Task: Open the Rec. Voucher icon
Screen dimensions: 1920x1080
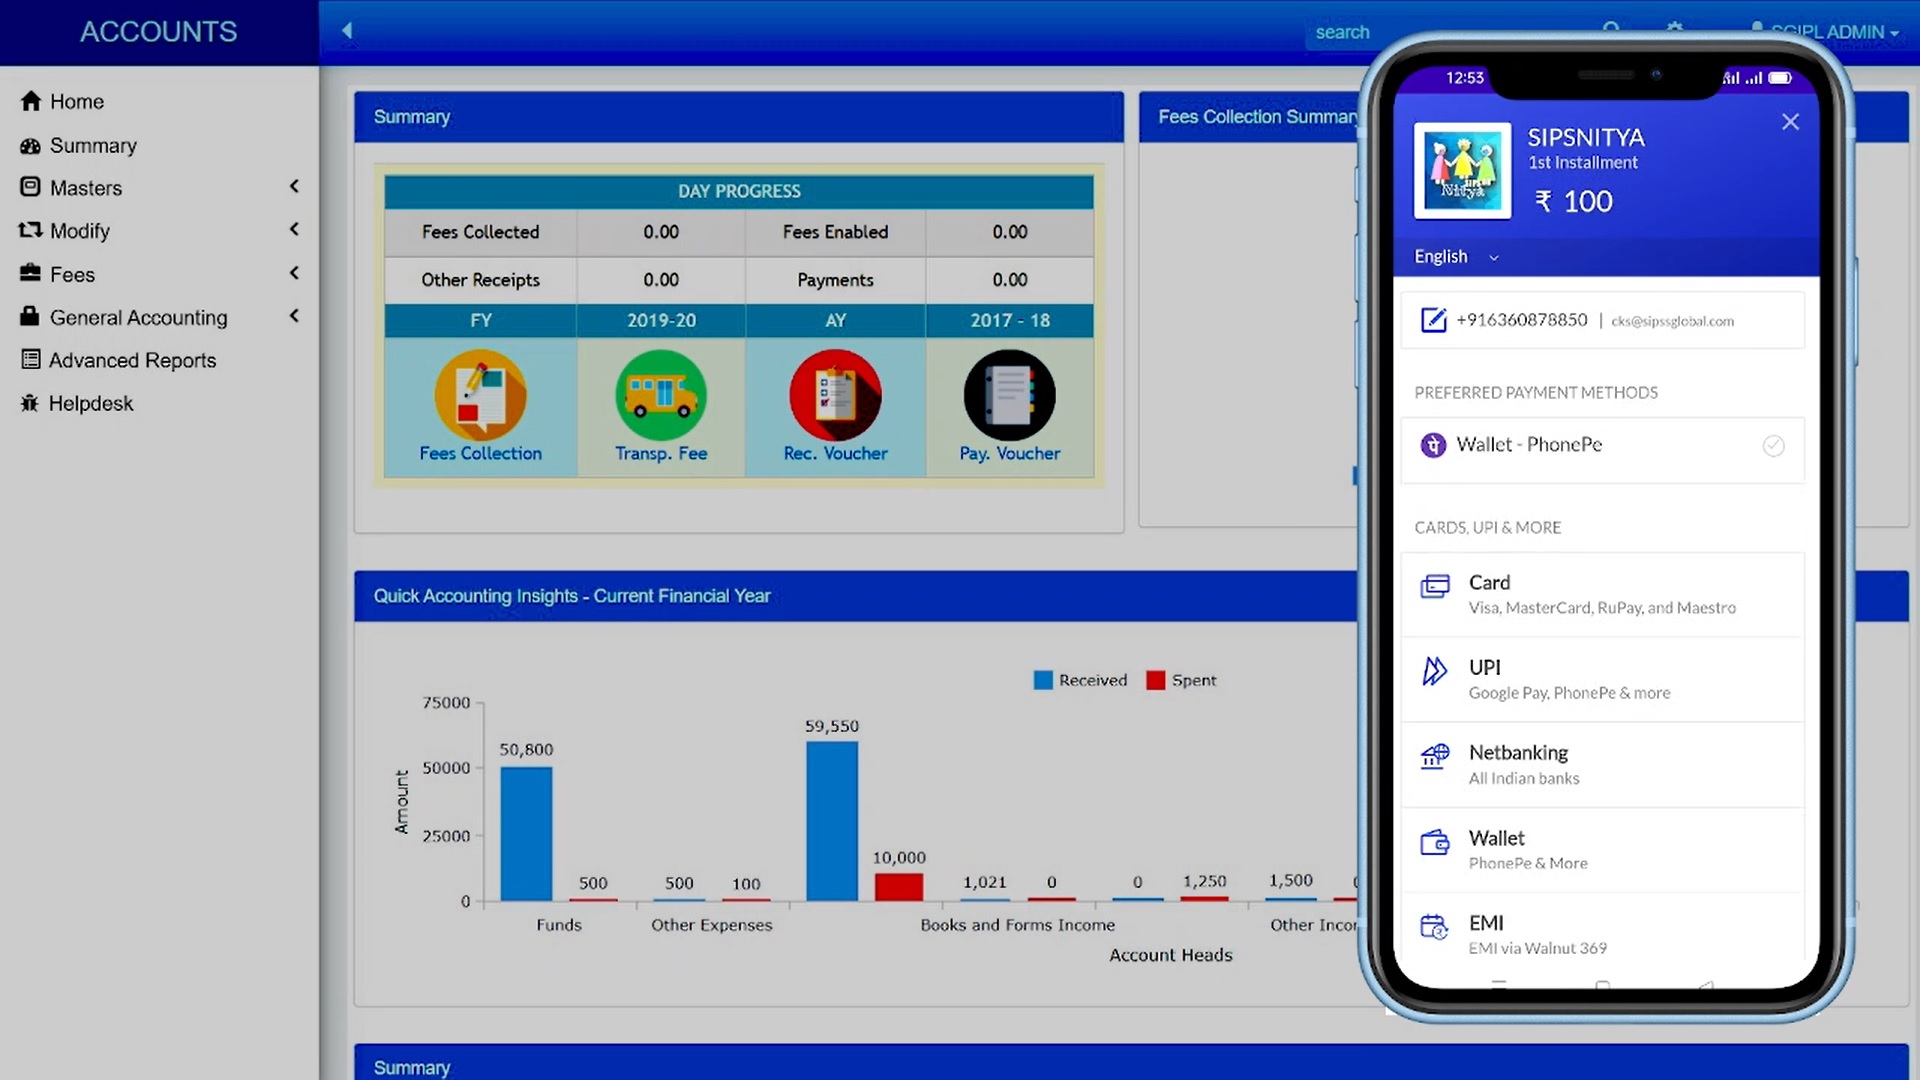Action: click(835, 395)
